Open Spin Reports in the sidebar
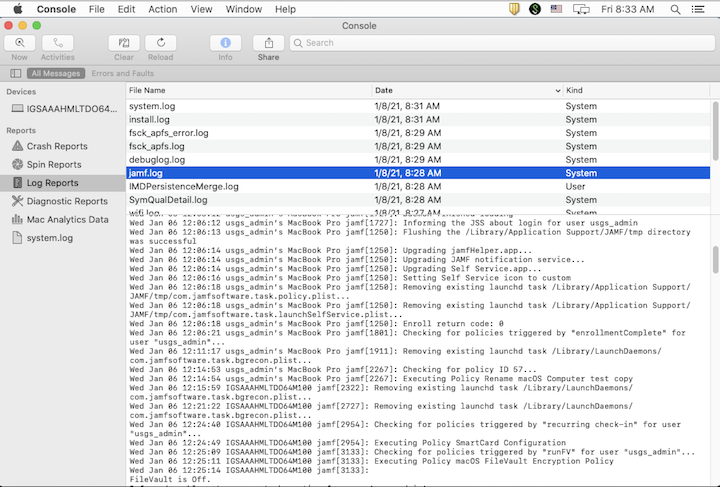The height and width of the screenshot is (487, 720). 62,164
